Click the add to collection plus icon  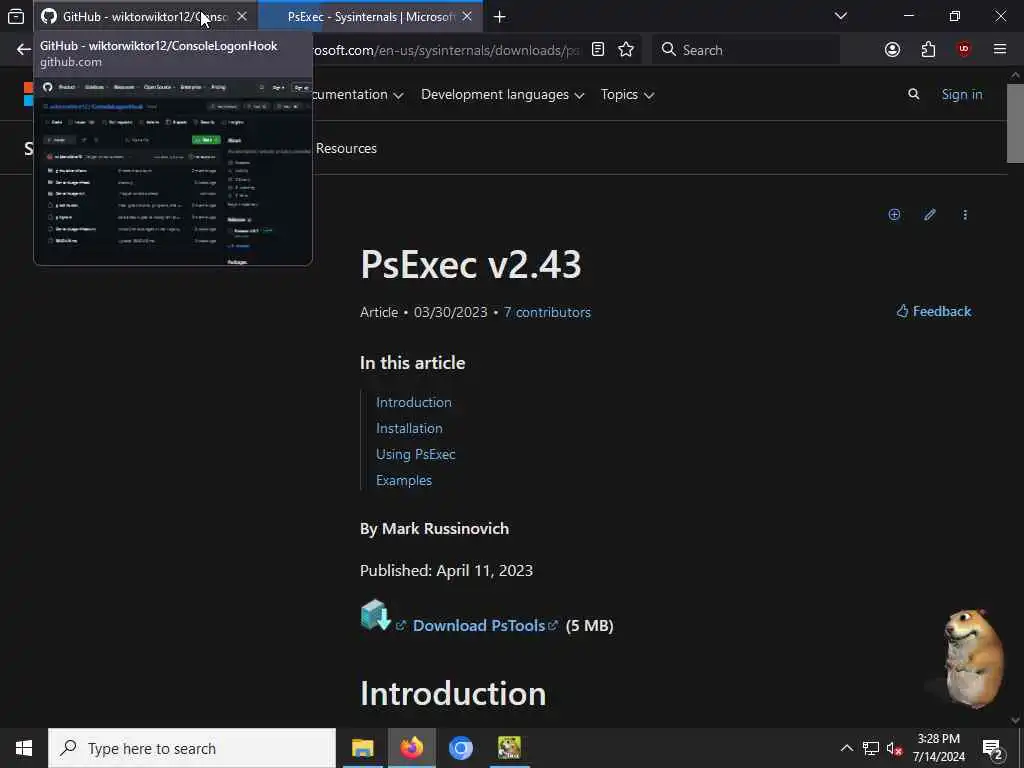coord(894,214)
